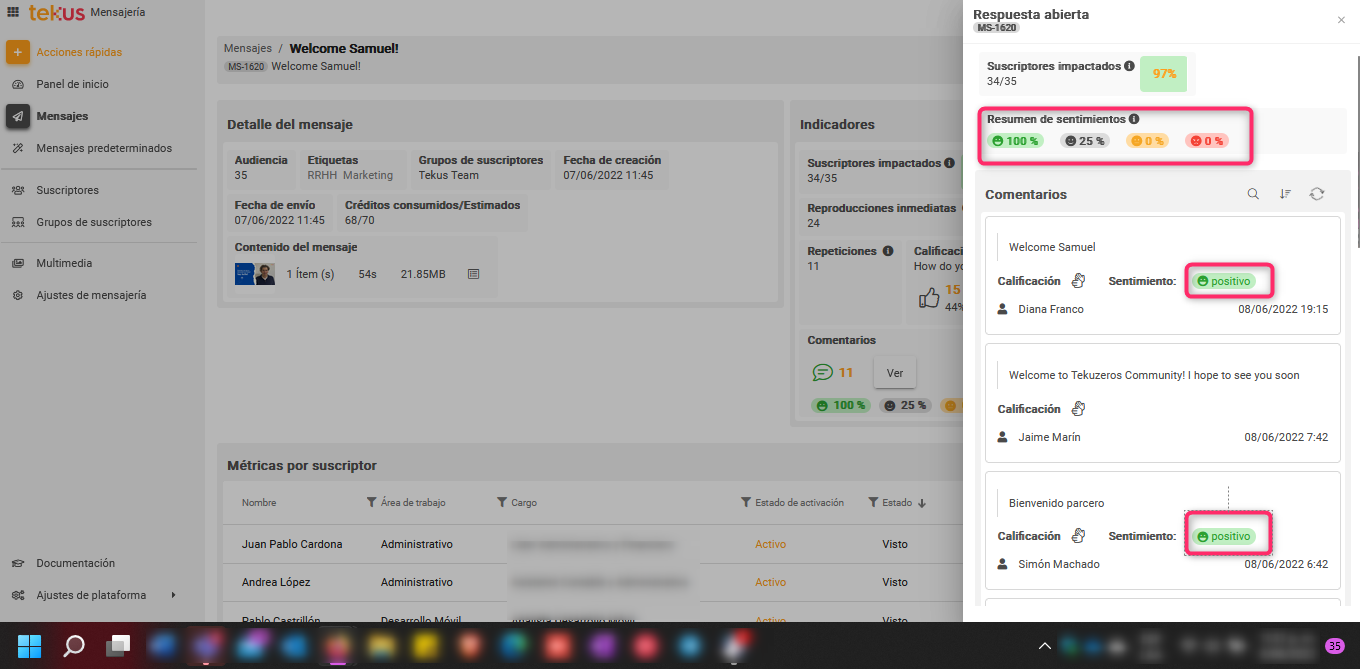Screen dimensions: 1360x669
Task: Click the sort icon in Comentarios
Action: (x=1285, y=194)
